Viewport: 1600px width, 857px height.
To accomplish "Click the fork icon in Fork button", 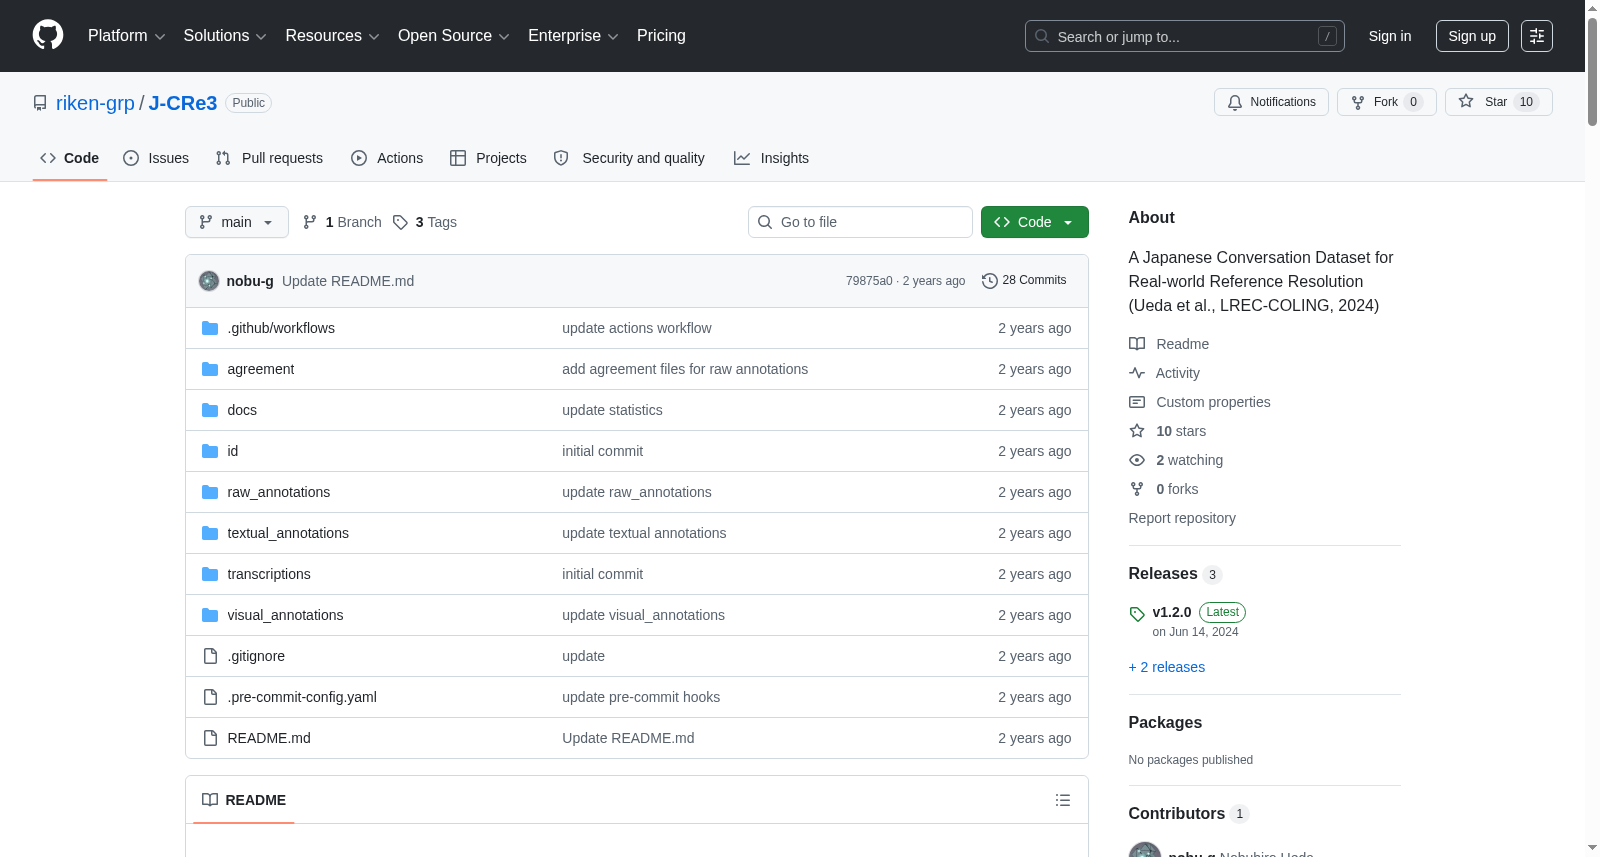I will (1358, 102).
